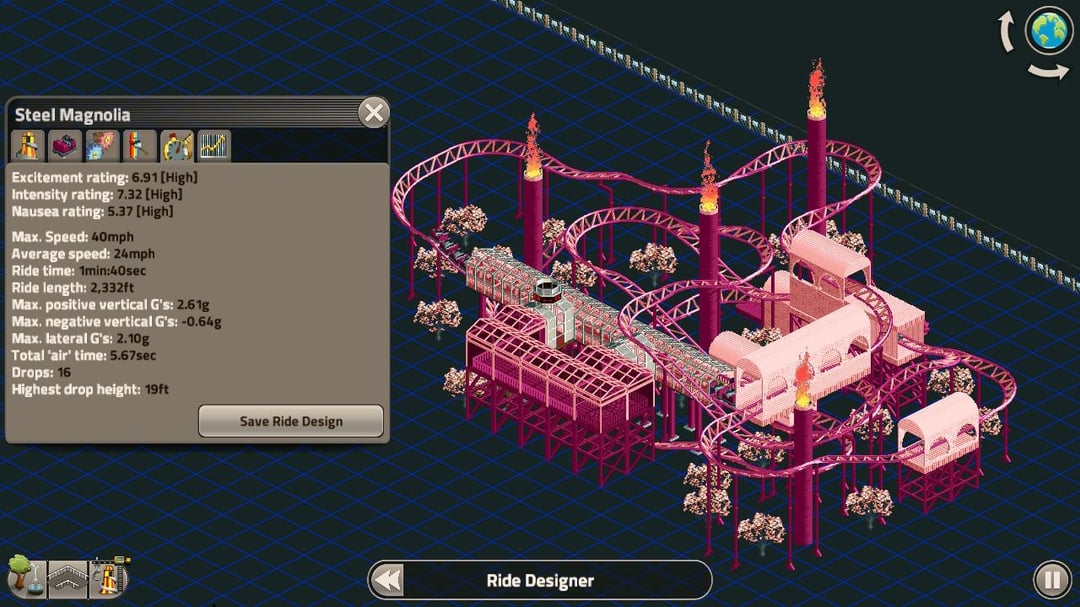
Task: Rotate the view using the upper-left curved arrow
Action: 1009,34
